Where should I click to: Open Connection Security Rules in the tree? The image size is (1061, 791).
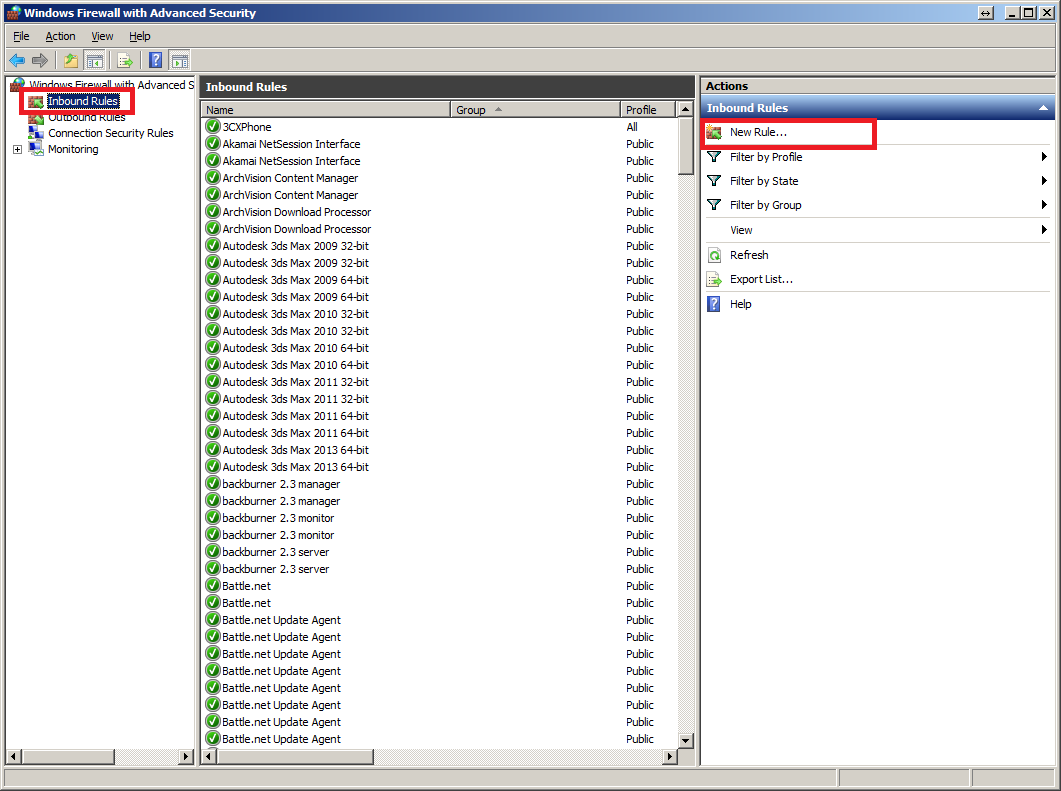pos(110,133)
